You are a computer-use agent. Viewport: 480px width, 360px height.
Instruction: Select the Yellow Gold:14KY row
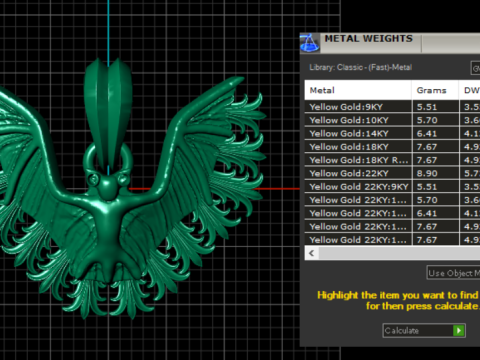392,134
